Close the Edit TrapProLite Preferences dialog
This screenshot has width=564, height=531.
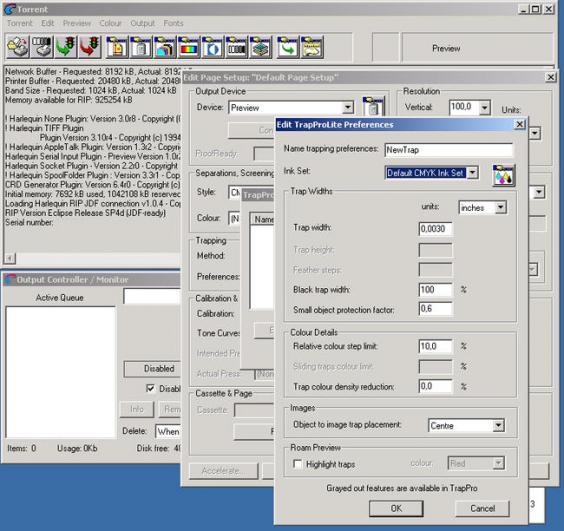(520, 124)
